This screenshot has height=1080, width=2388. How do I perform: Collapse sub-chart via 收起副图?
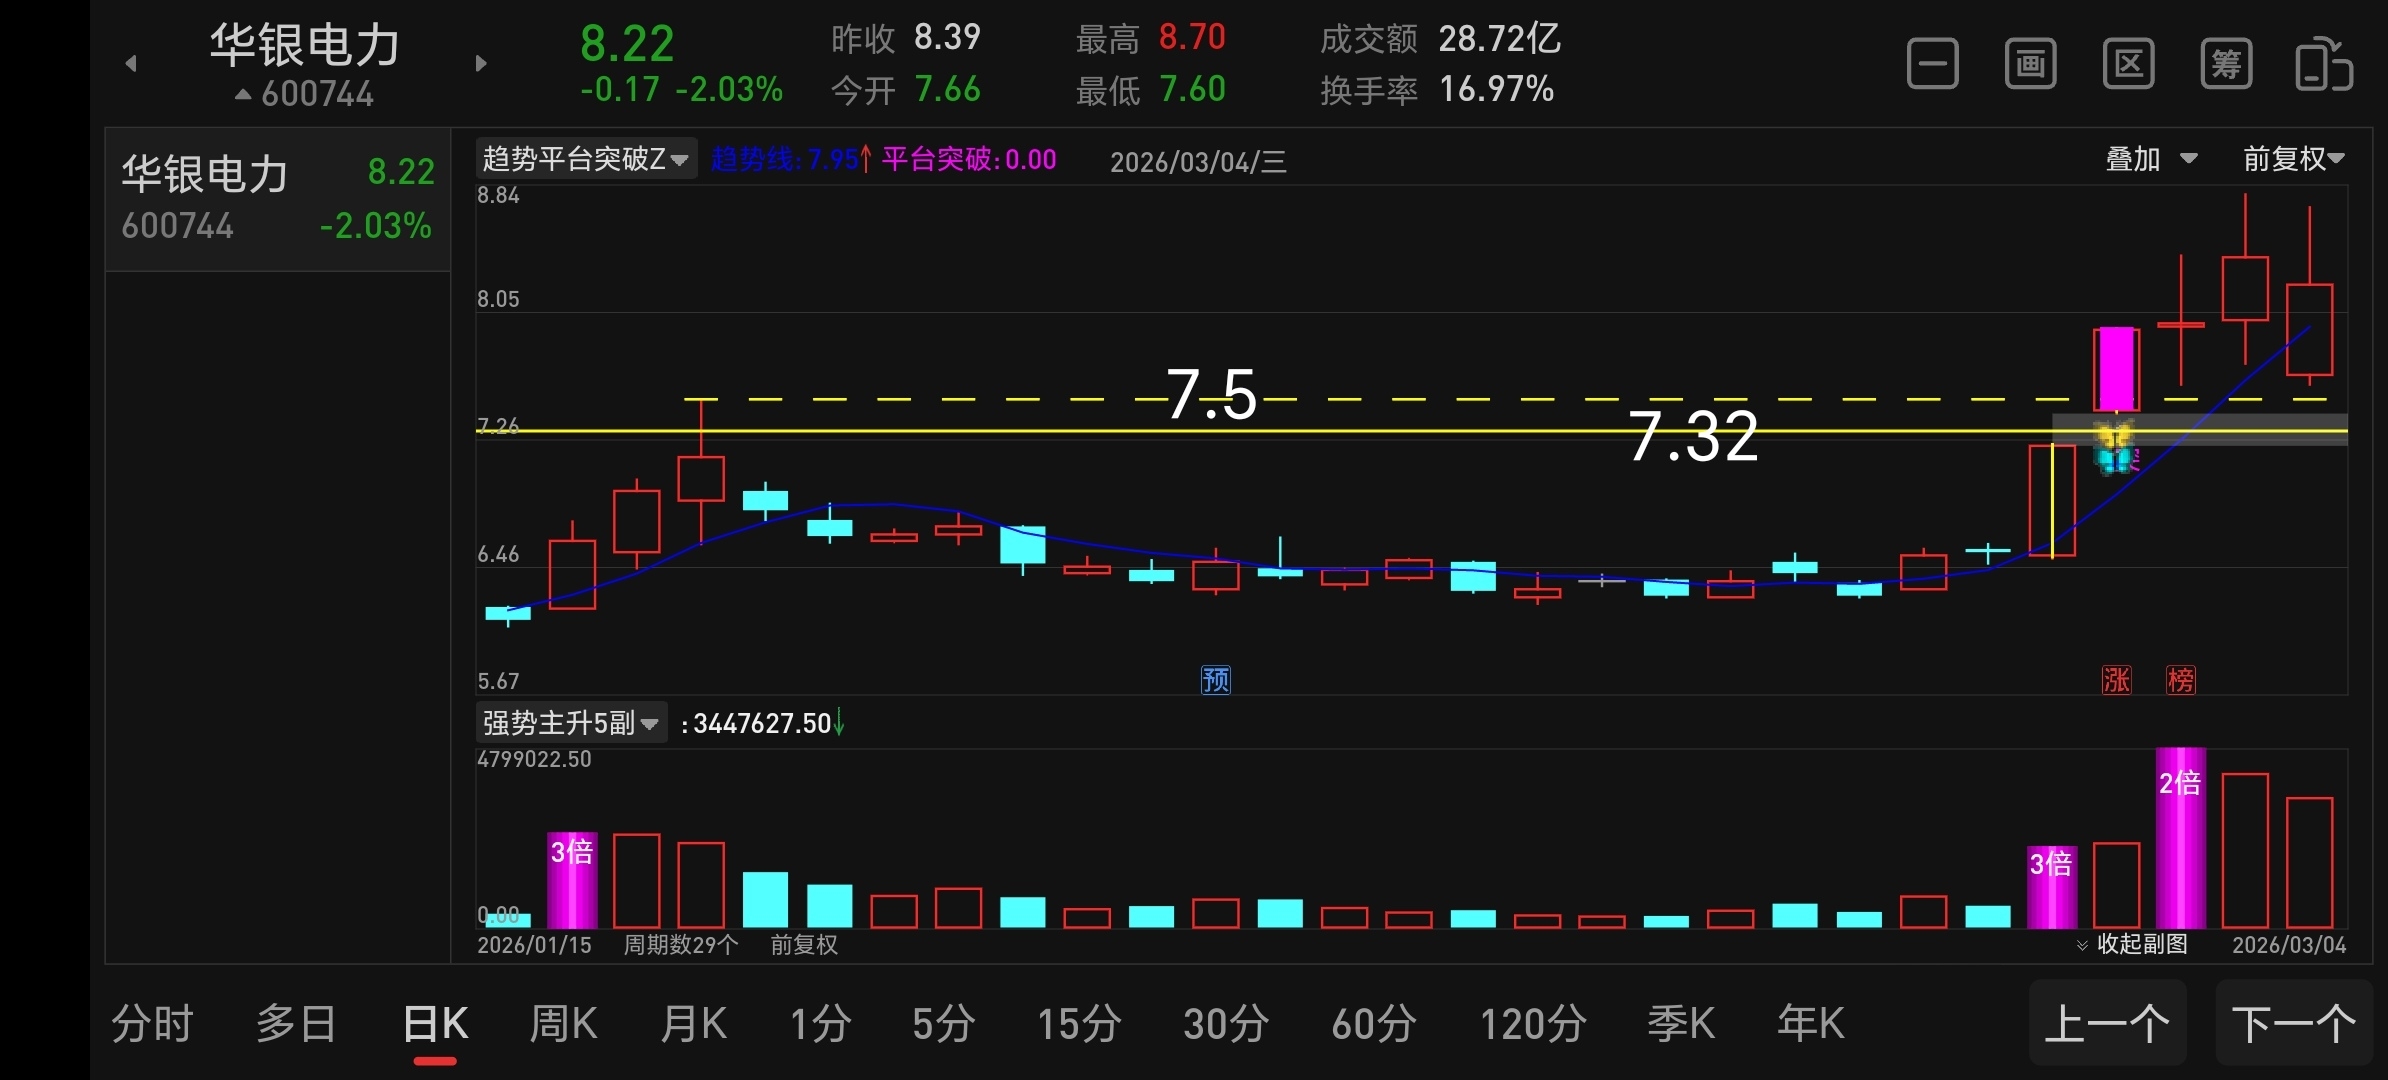tap(2134, 944)
